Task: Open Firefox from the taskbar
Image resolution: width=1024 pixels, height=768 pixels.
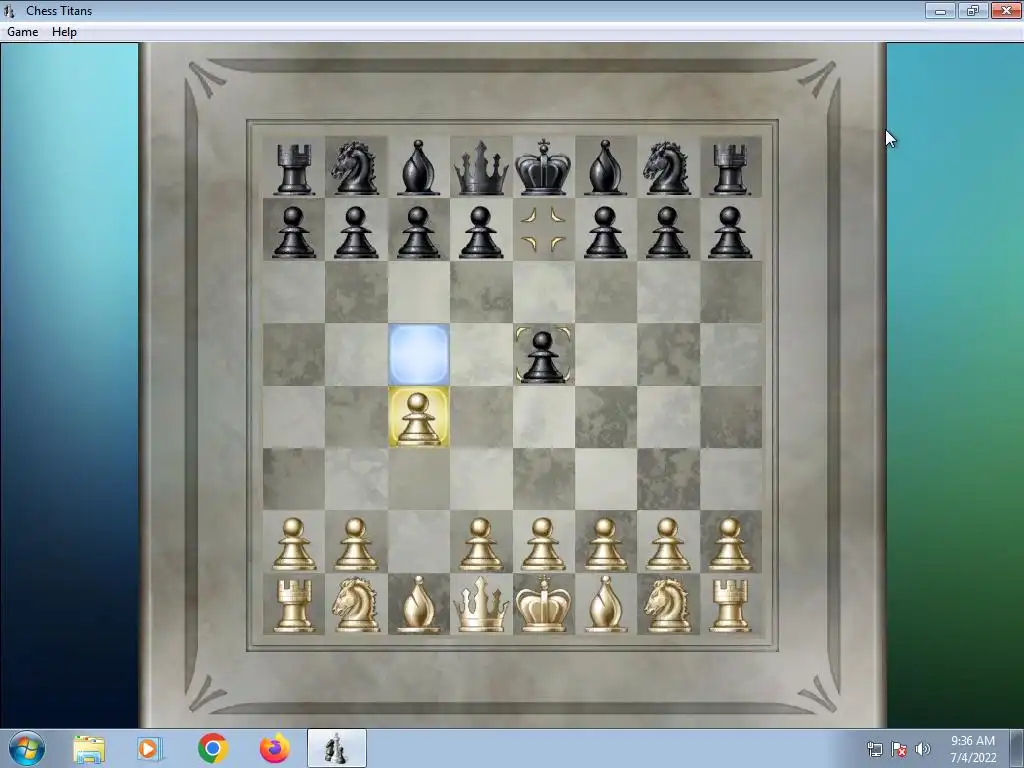Action: click(x=275, y=748)
